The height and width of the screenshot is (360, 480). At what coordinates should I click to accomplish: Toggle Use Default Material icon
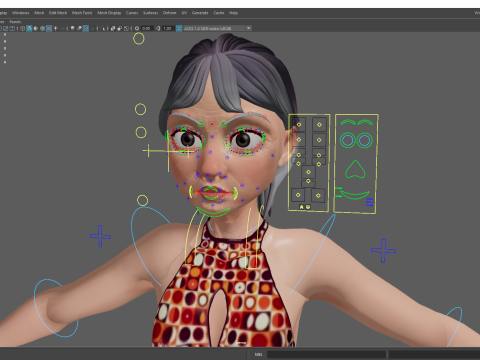click(x=36, y=28)
